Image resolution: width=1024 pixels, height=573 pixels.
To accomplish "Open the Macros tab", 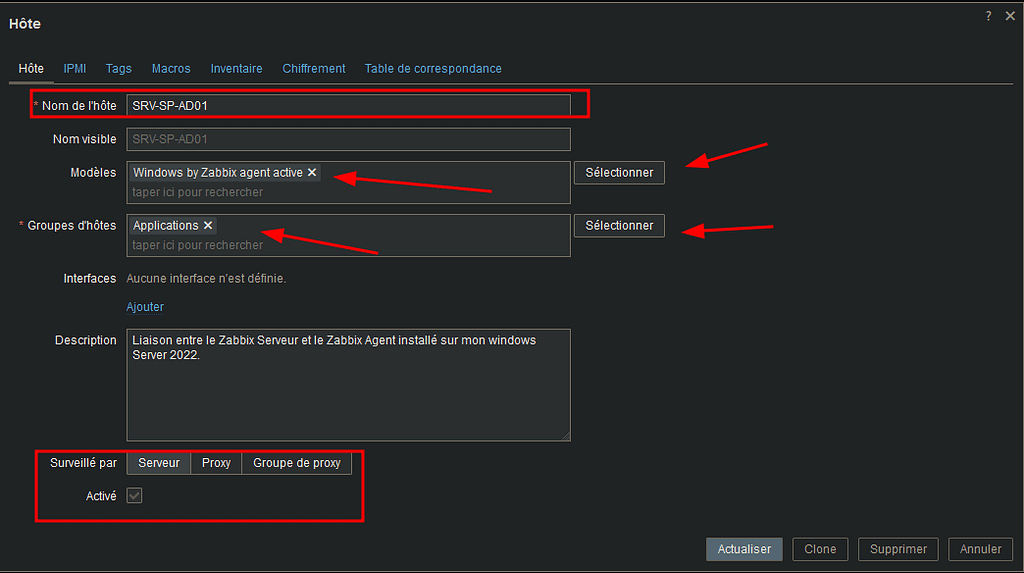I will (171, 69).
